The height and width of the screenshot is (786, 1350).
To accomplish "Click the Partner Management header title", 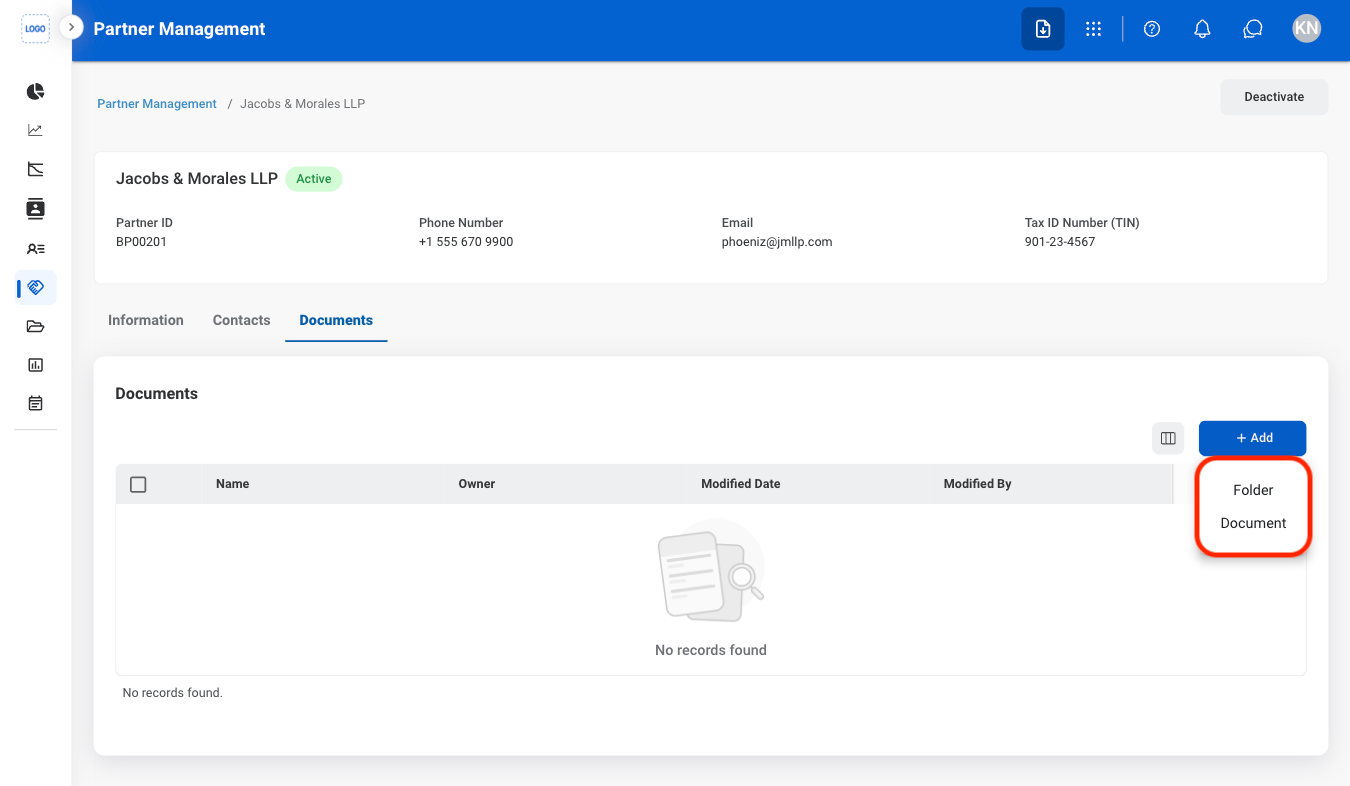I will pyautogui.click(x=180, y=29).
